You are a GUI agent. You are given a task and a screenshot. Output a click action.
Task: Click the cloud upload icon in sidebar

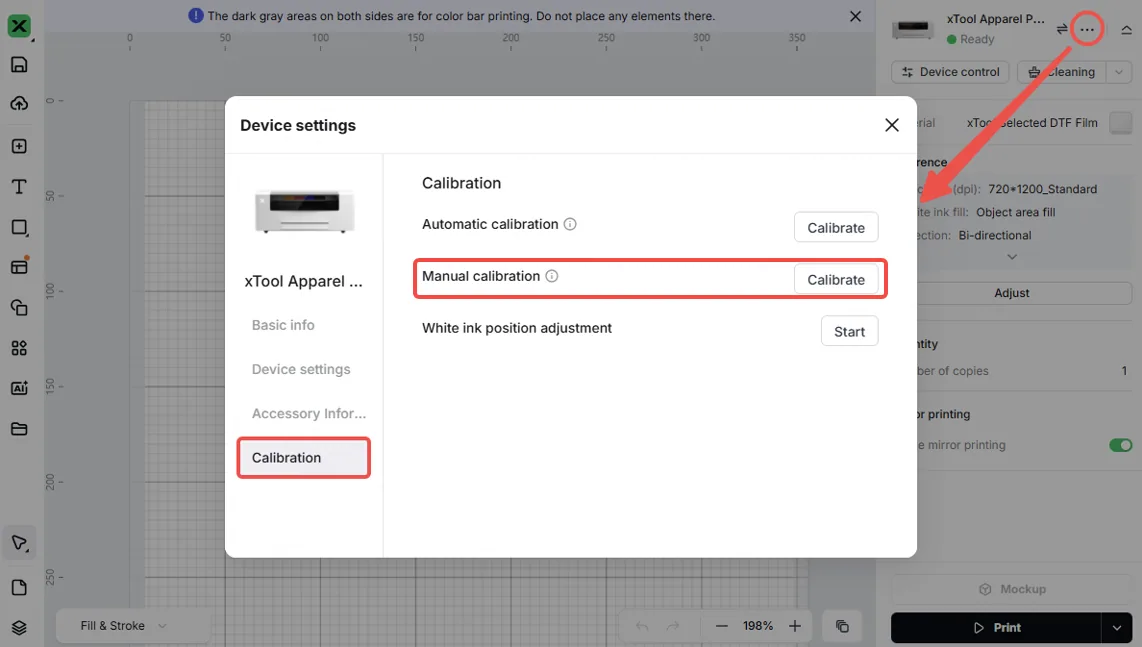19,103
